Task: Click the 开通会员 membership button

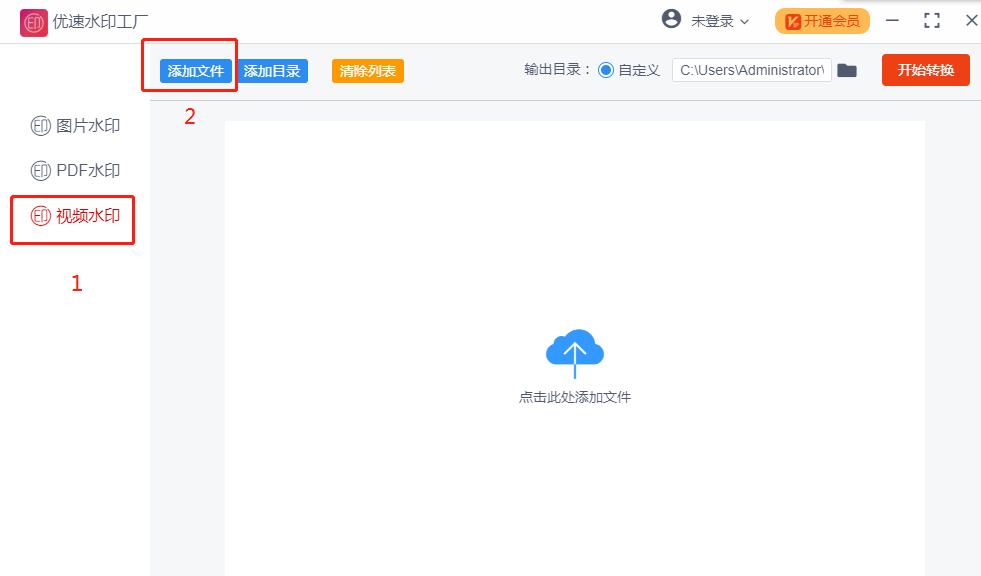Action: tap(822, 21)
